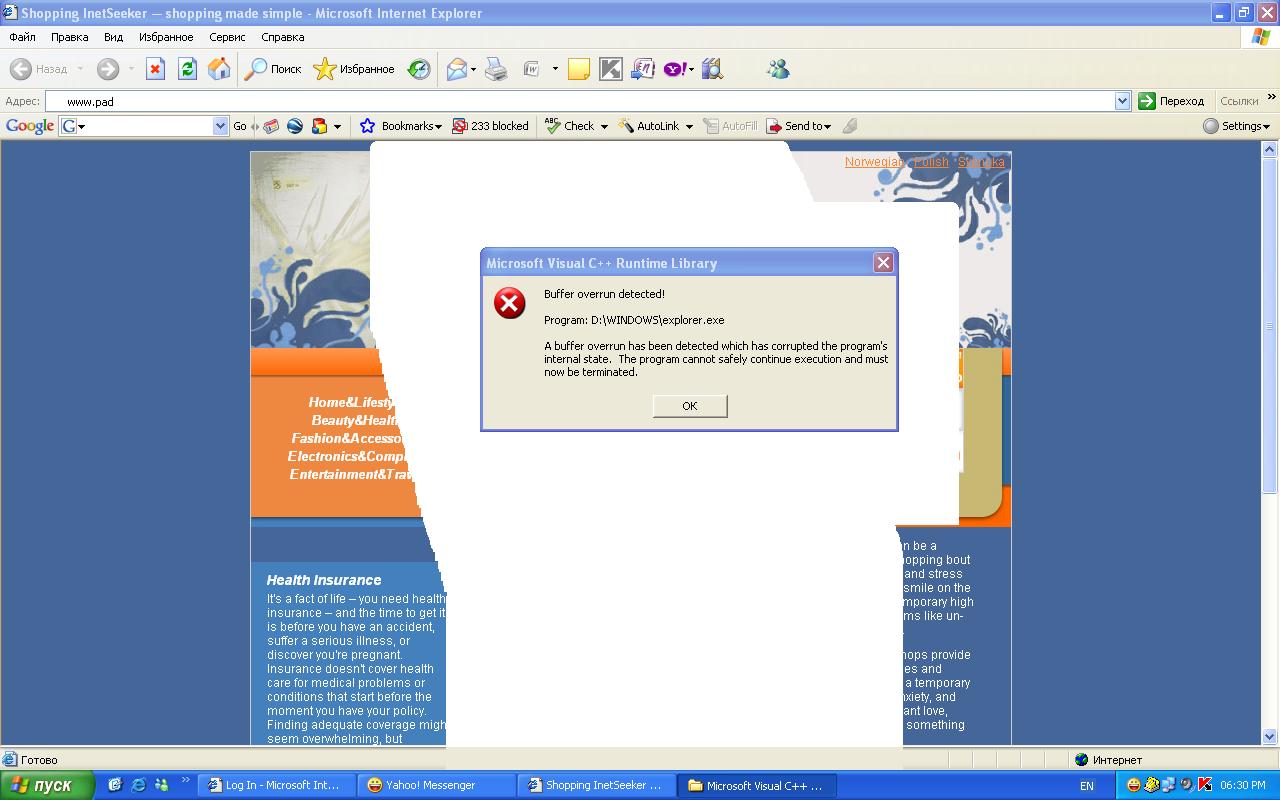Click the Norwegian language link
Viewport: 1280px width, 800px height.
tap(874, 162)
